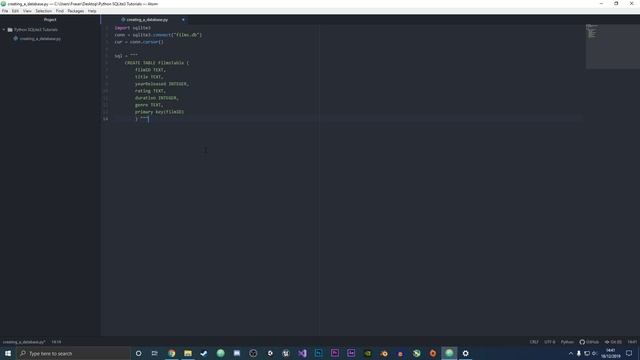Click the CRLF line ending selector
This screenshot has height=360, width=640.
coord(534,342)
